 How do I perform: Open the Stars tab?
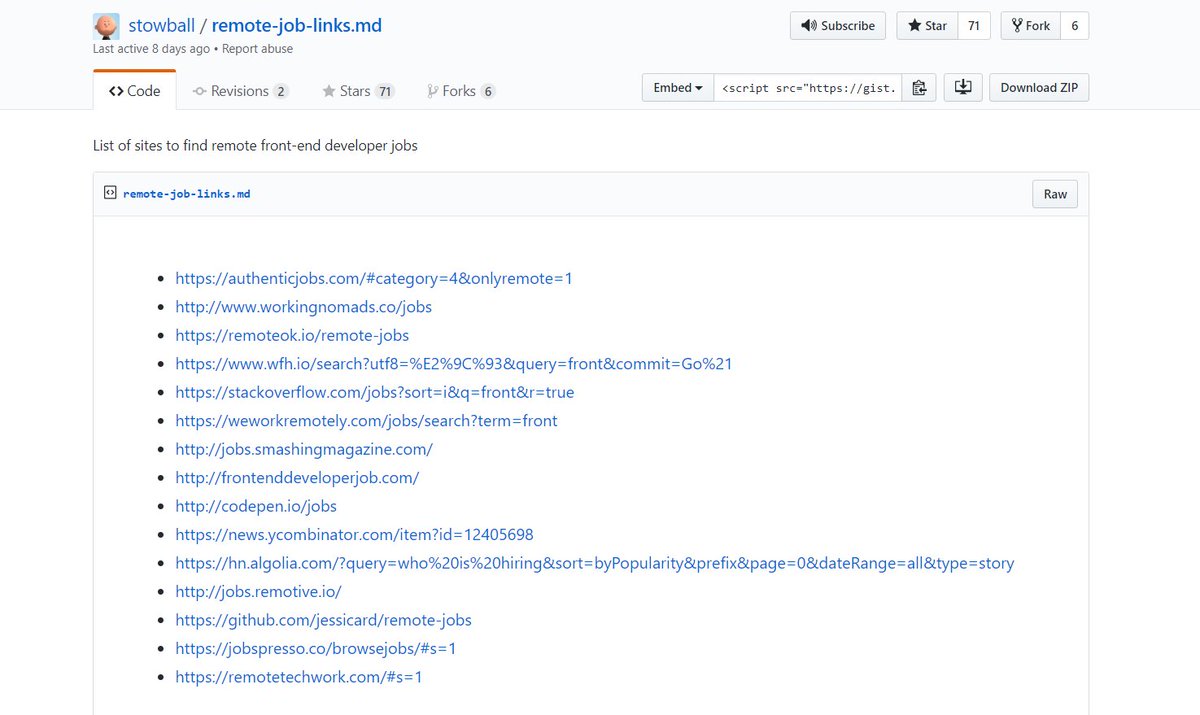coord(358,91)
